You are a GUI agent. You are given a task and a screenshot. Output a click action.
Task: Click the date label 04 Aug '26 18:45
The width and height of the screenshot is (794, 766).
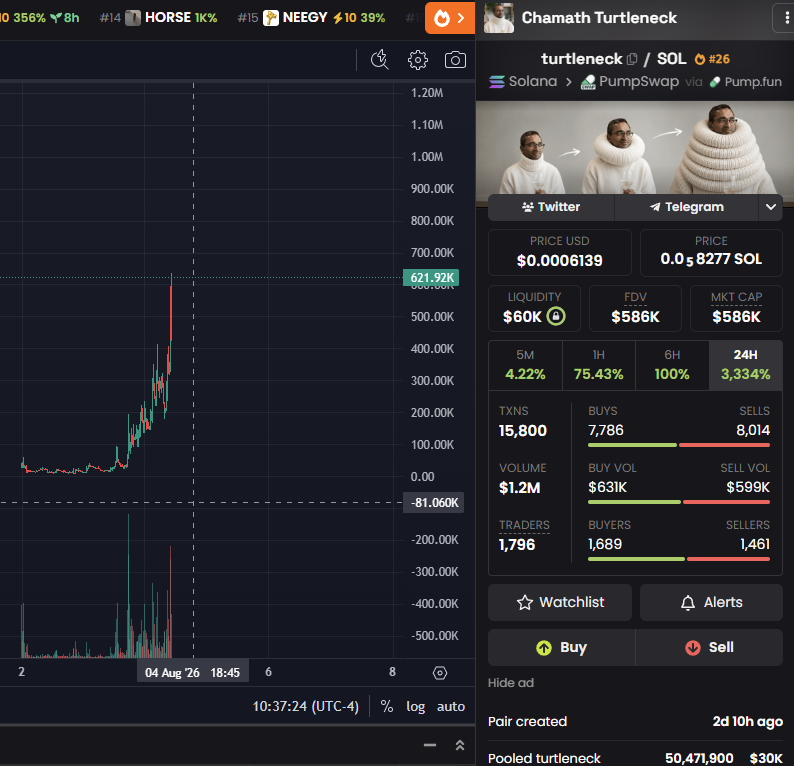coord(192,672)
